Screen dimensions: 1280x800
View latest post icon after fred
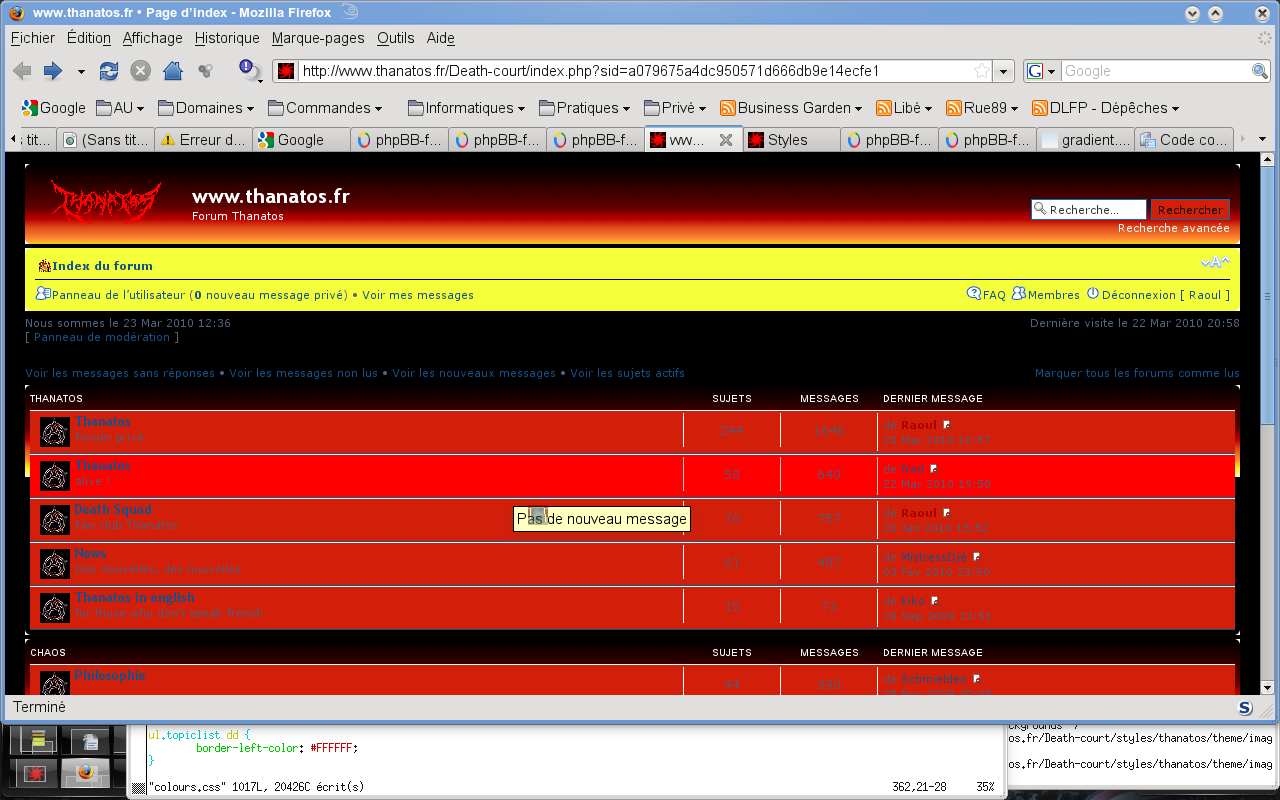(x=934, y=469)
